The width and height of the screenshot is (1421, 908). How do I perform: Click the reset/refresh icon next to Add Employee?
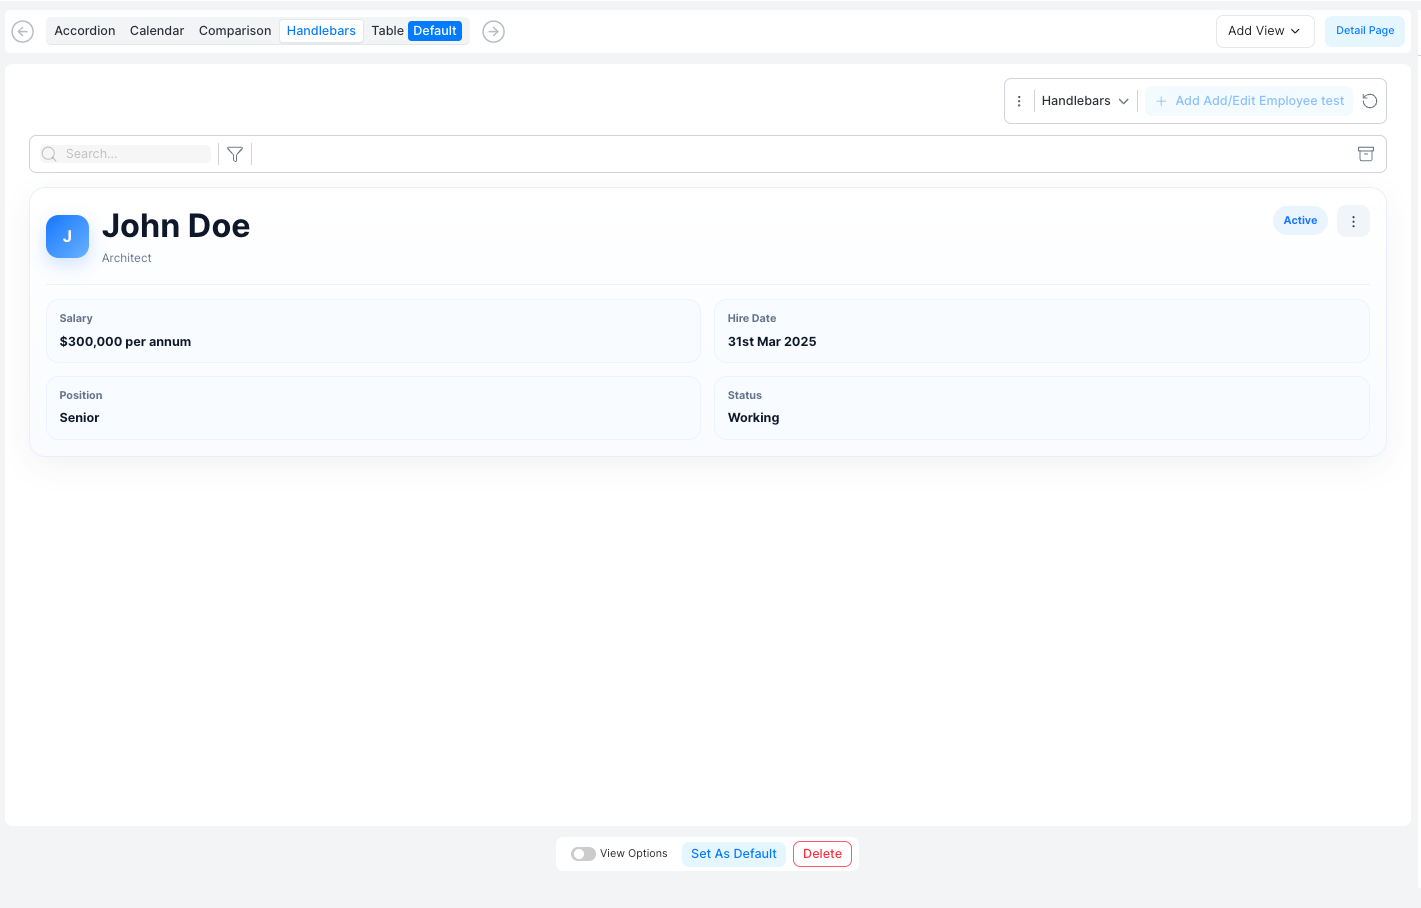tap(1369, 100)
